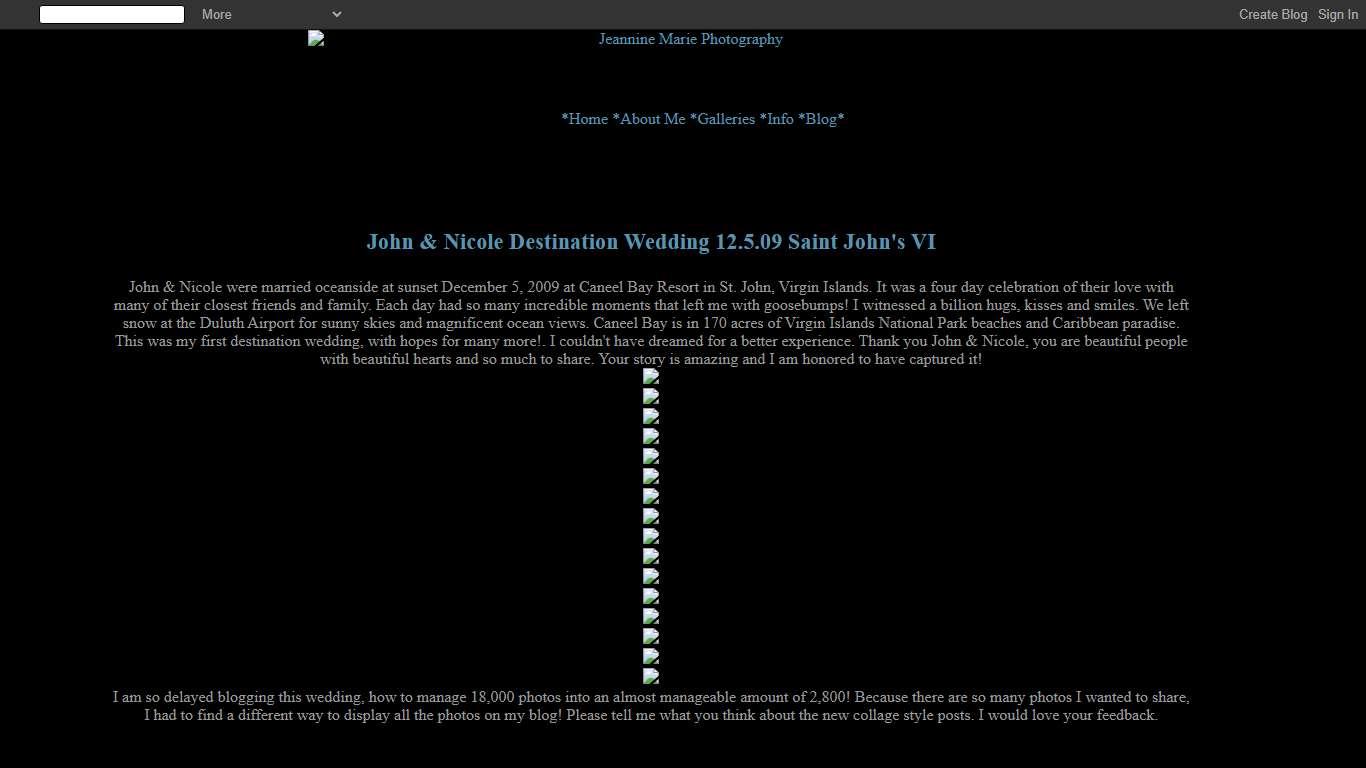1366x768 pixels.
Task: Click the broken header image icon
Action: pos(316,39)
